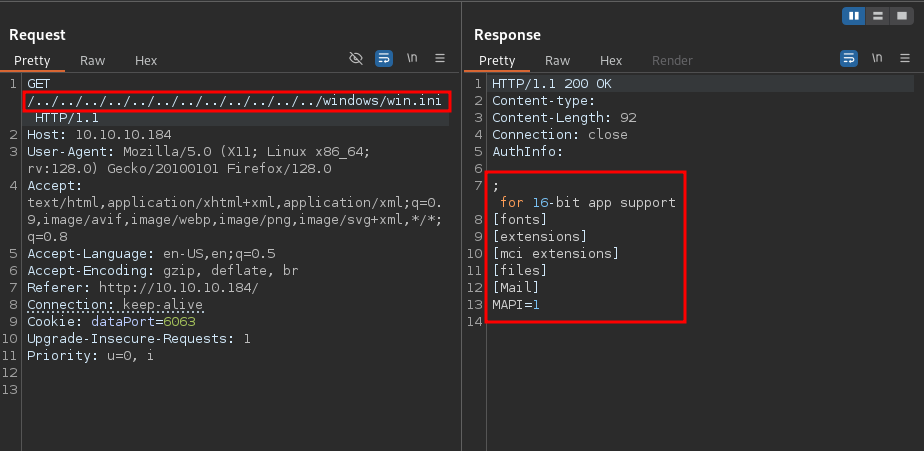Screen dimensions: 924x451
Task: Open Request panel options hamburger menu
Action: coord(440,59)
